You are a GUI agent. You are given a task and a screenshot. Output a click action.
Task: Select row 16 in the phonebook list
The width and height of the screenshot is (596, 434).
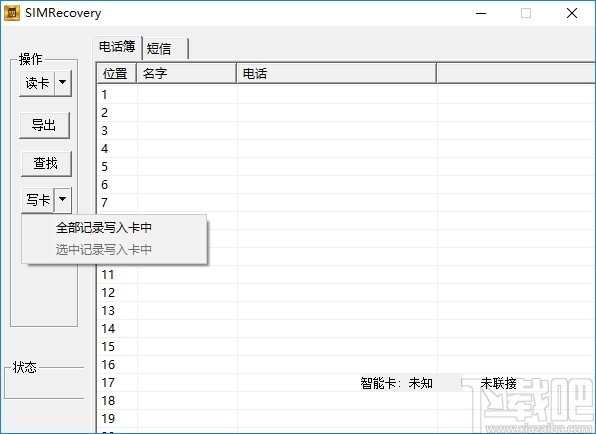pos(346,364)
